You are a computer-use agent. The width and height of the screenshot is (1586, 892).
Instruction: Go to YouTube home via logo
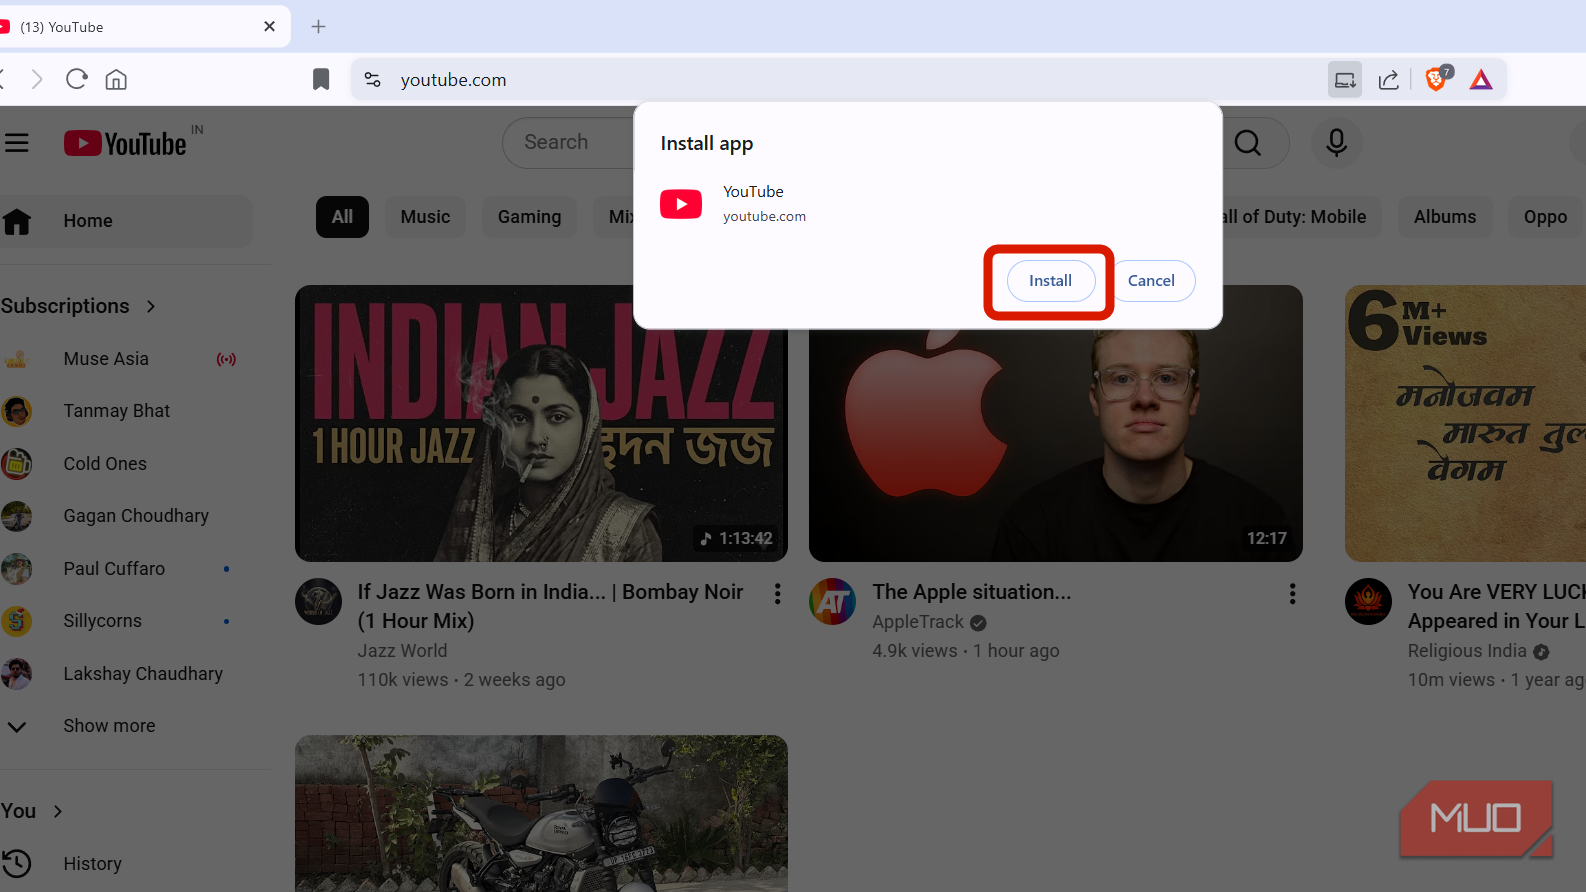click(x=125, y=143)
